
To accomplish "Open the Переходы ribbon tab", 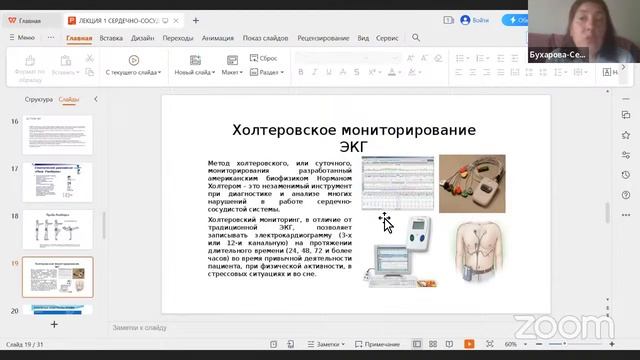I will pyautogui.click(x=178, y=38).
